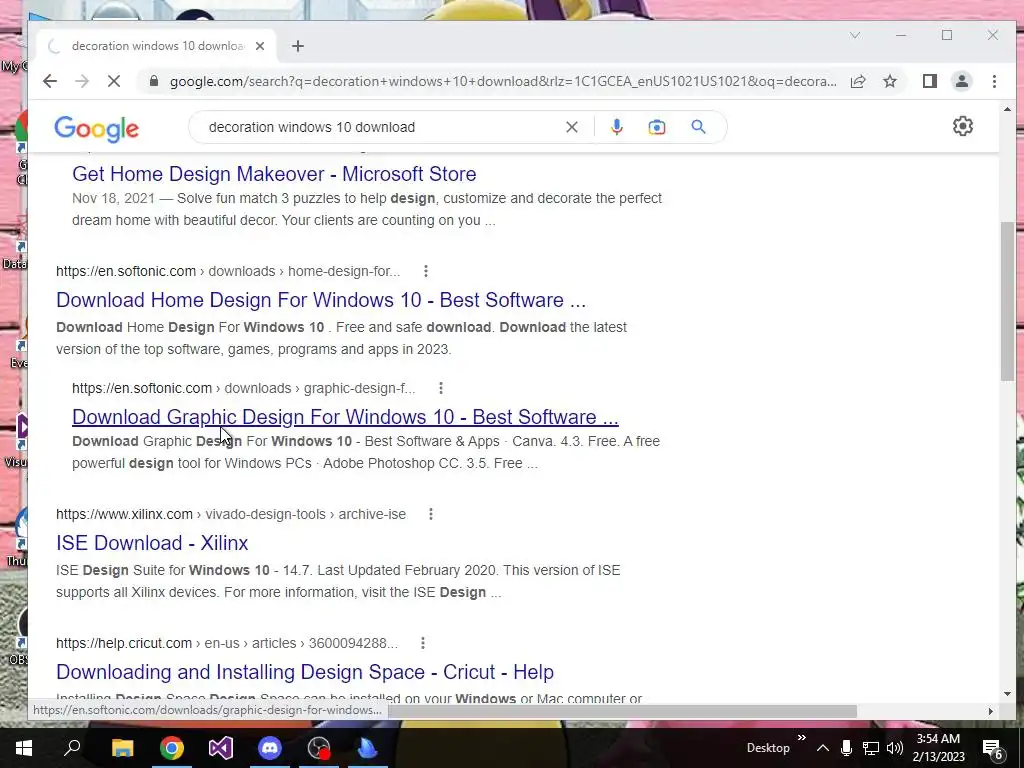
Task: Open network status in the tray
Action: coord(871,748)
